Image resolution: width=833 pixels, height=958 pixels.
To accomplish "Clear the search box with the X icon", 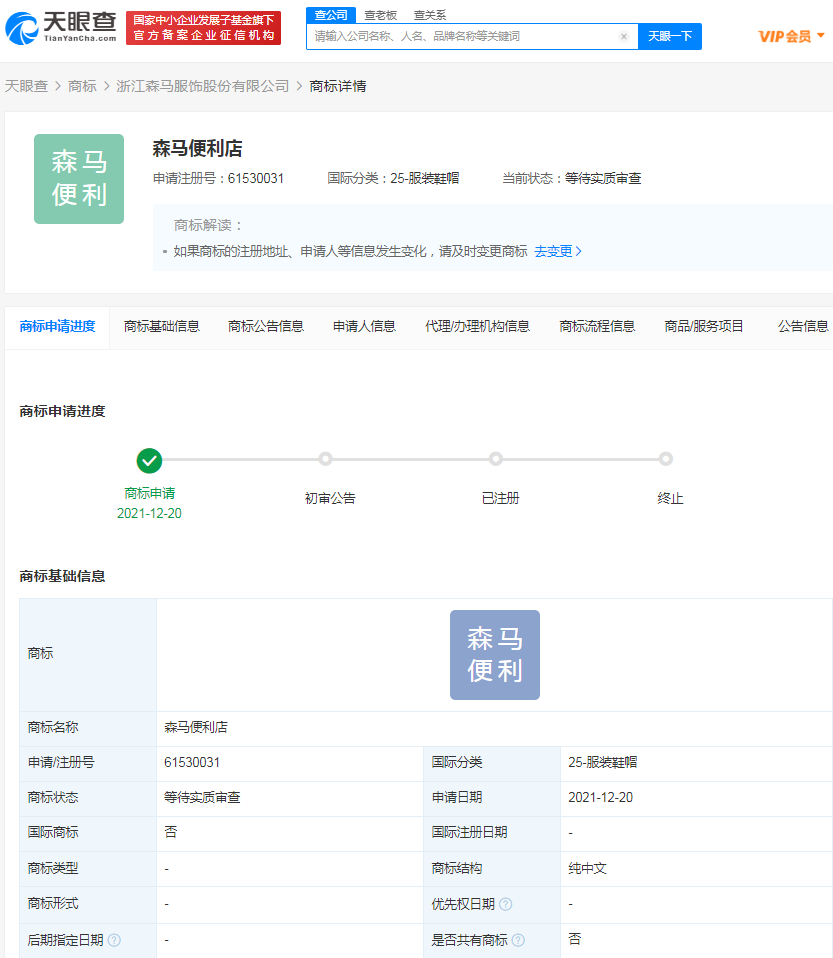I will coord(623,37).
